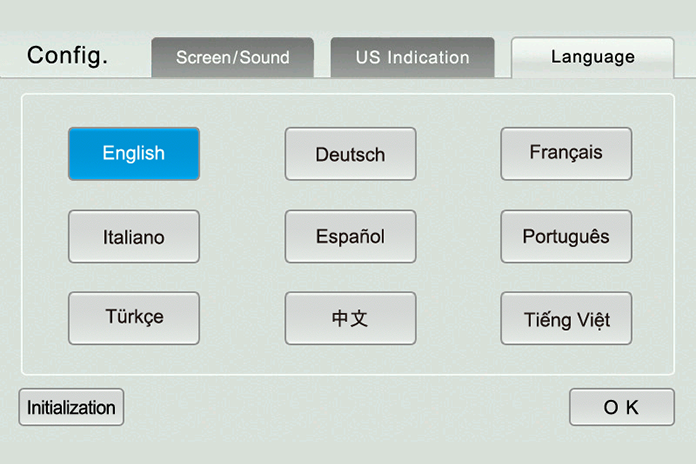Select Português as display language
This screenshot has height=464, width=696.
tap(566, 236)
